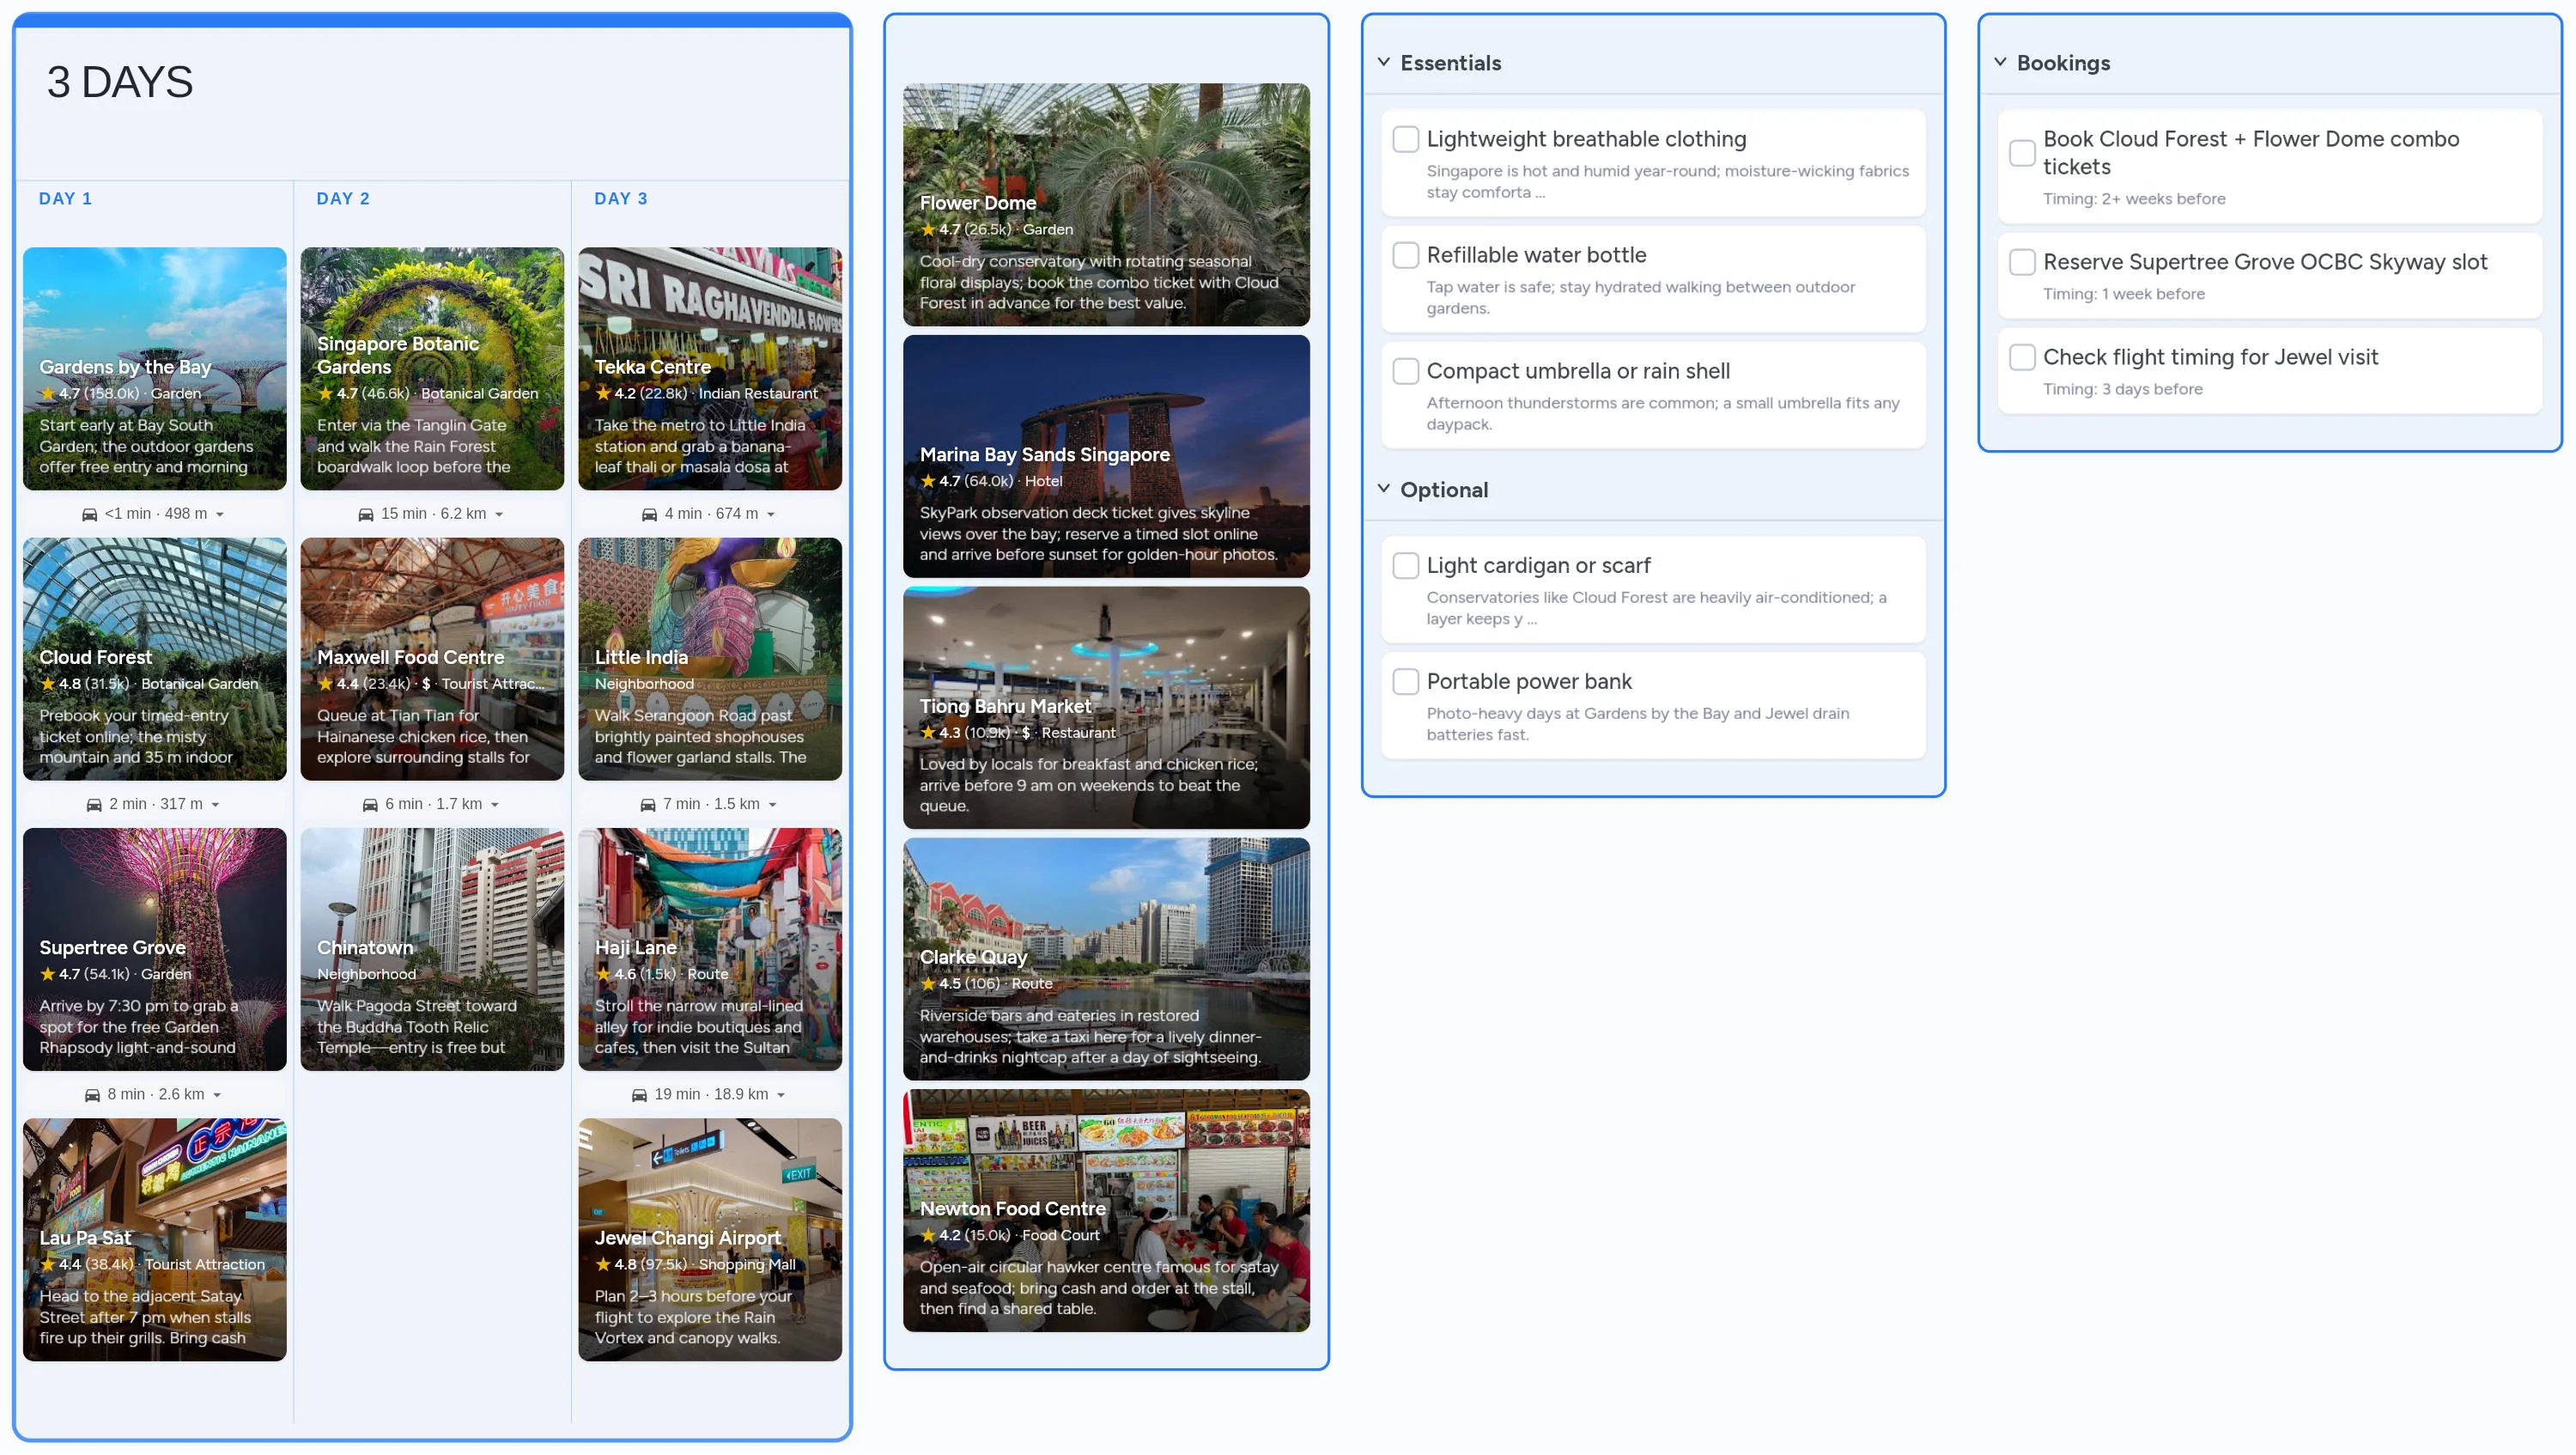Open the Lau Pa Sat card
Screen dimensions: 2576x1455
pyautogui.click(x=155, y=1239)
